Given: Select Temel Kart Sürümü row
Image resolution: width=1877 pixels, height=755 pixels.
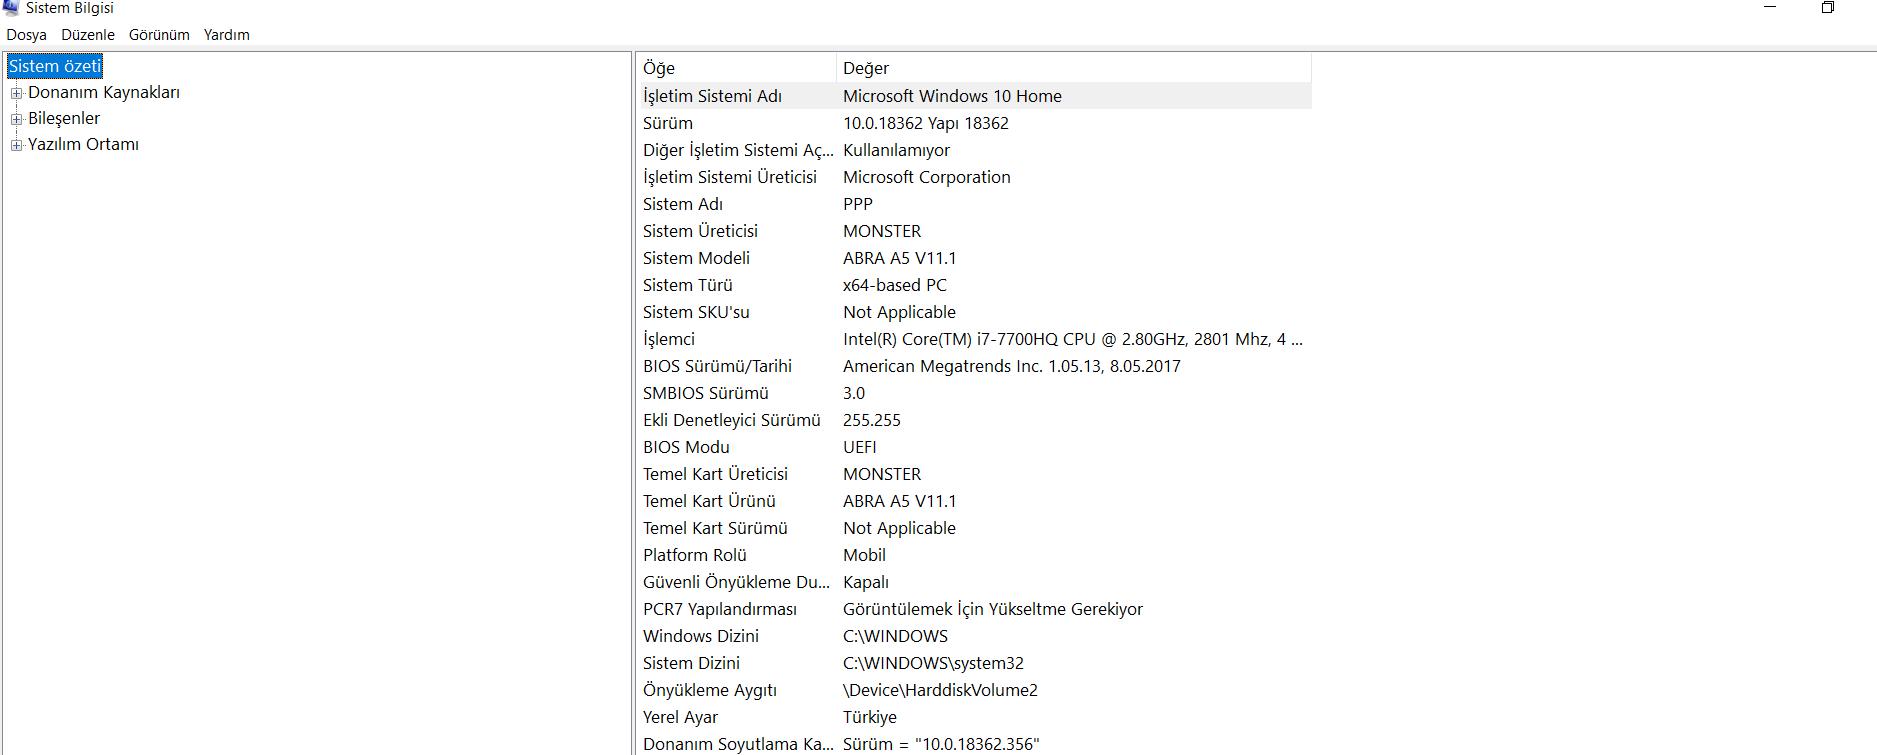Looking at the screenshot, I should (x=974, y=528).
